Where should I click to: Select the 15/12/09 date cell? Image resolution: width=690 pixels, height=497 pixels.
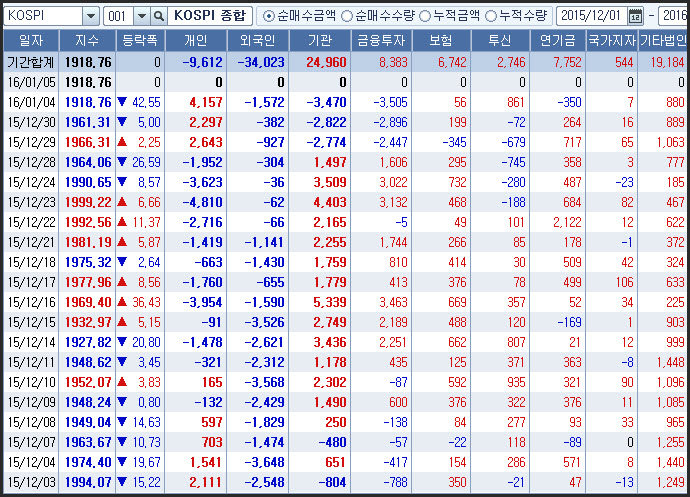[x=31, y=402]
